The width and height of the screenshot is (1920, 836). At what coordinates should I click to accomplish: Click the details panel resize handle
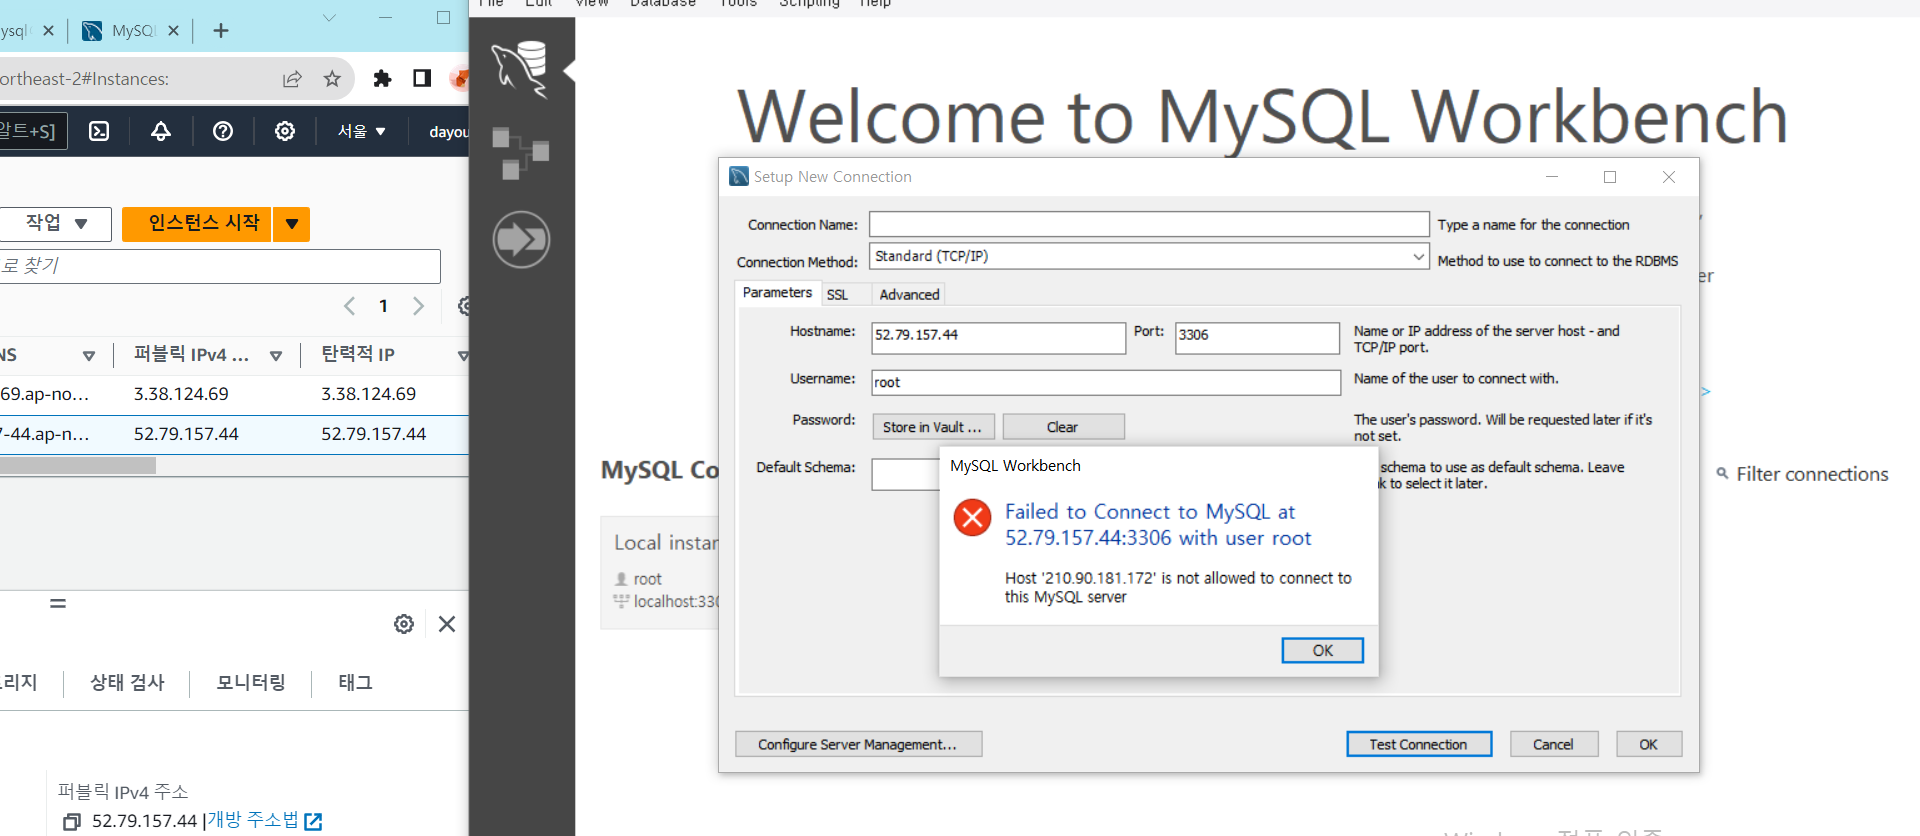58,603
